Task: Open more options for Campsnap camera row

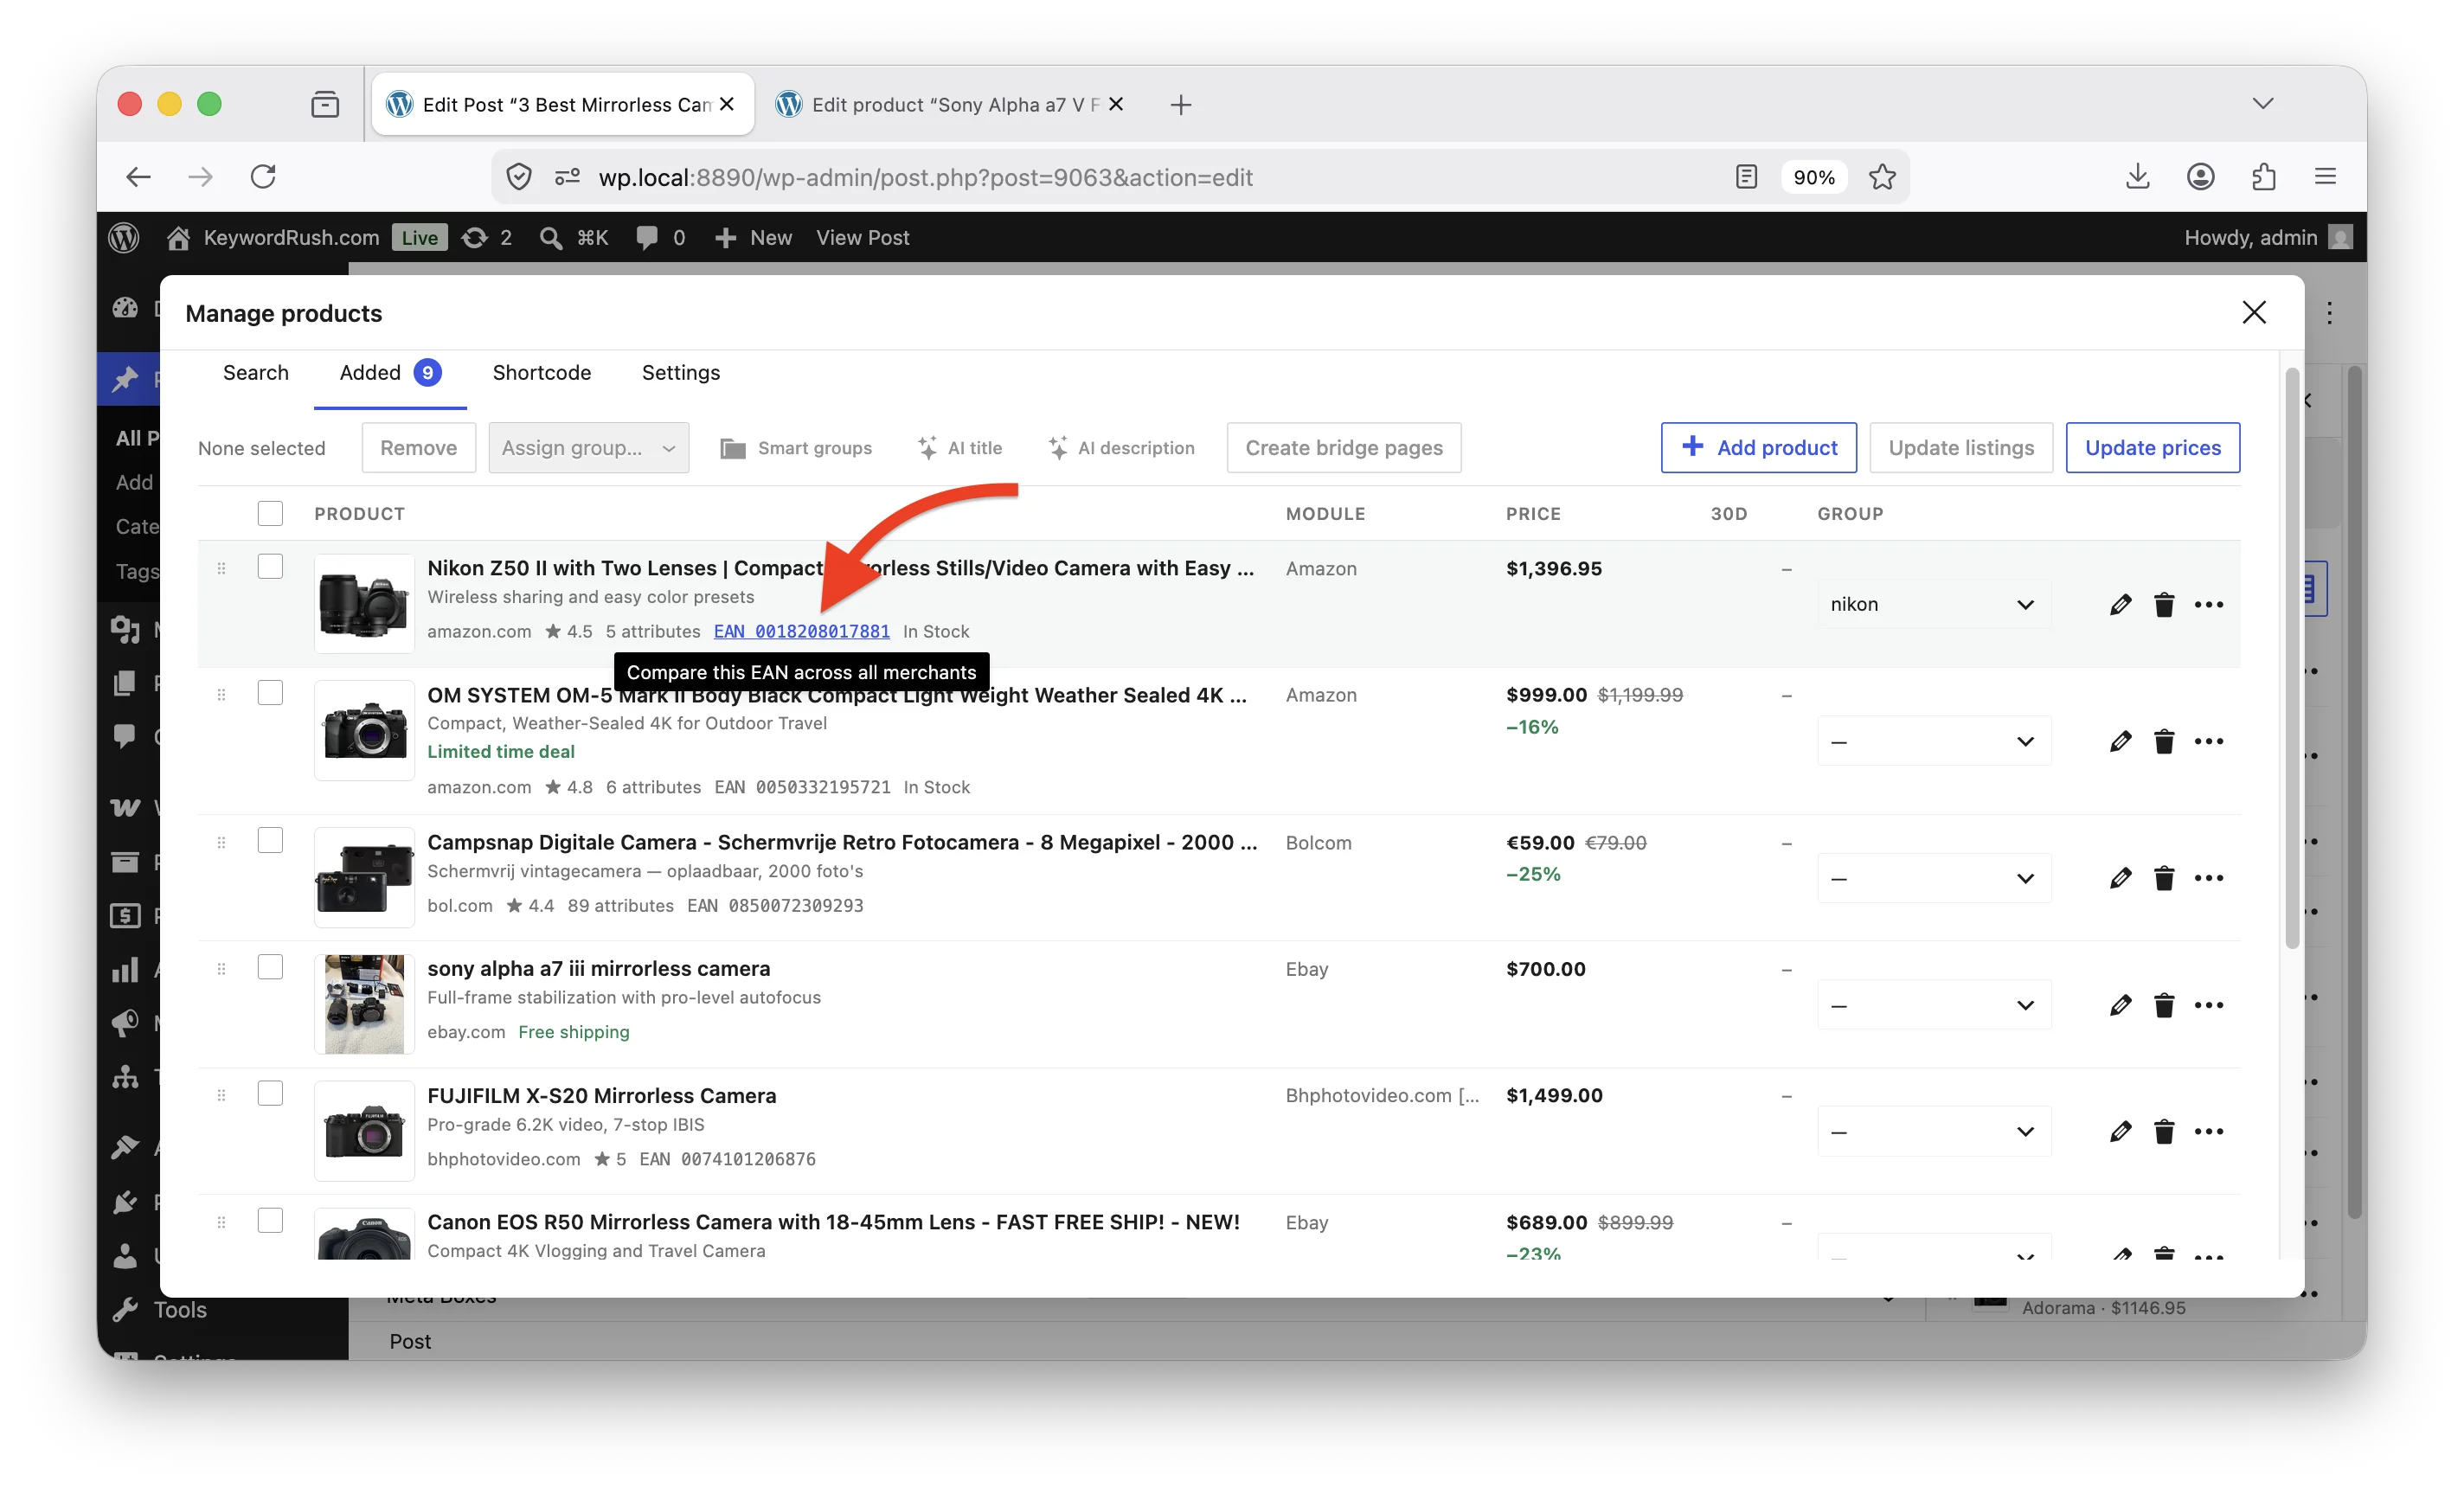Action: pos(2208,878)
